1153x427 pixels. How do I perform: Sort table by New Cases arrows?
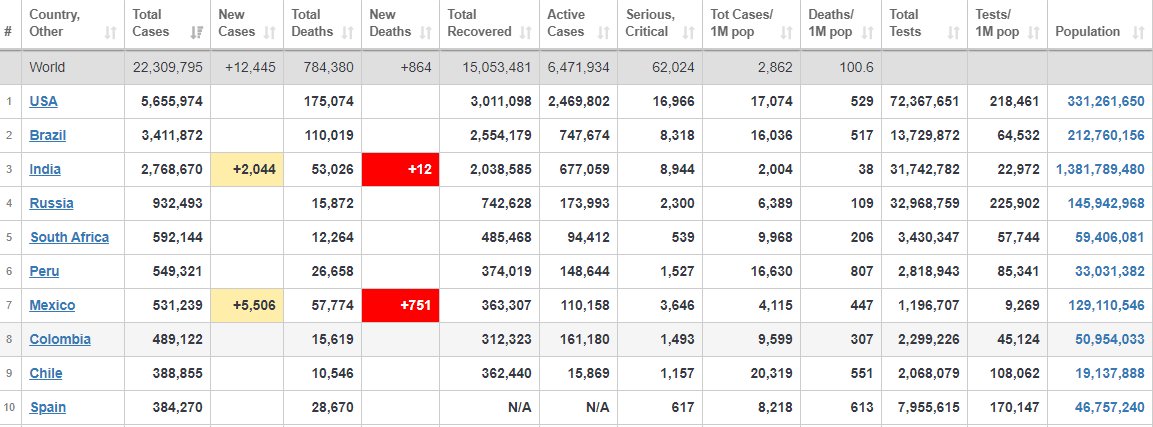point(270,32)
